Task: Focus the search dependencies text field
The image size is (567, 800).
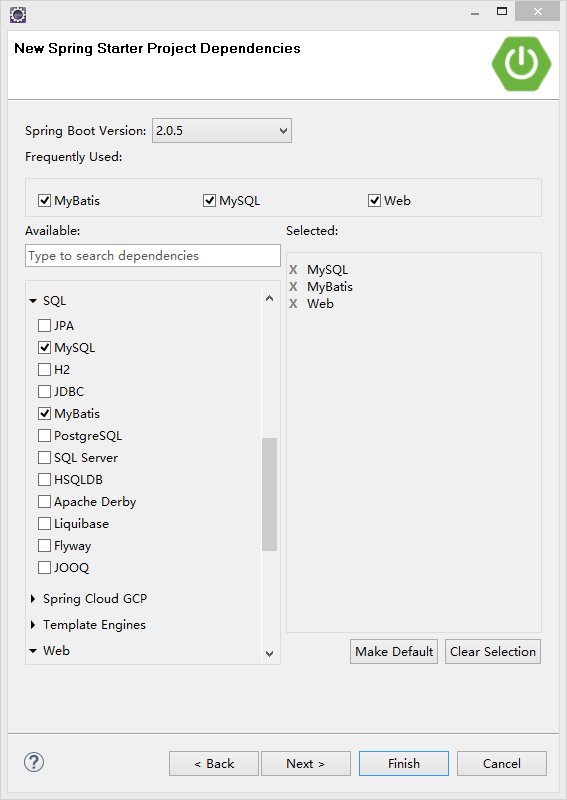Action: click(x=153, y=256)
